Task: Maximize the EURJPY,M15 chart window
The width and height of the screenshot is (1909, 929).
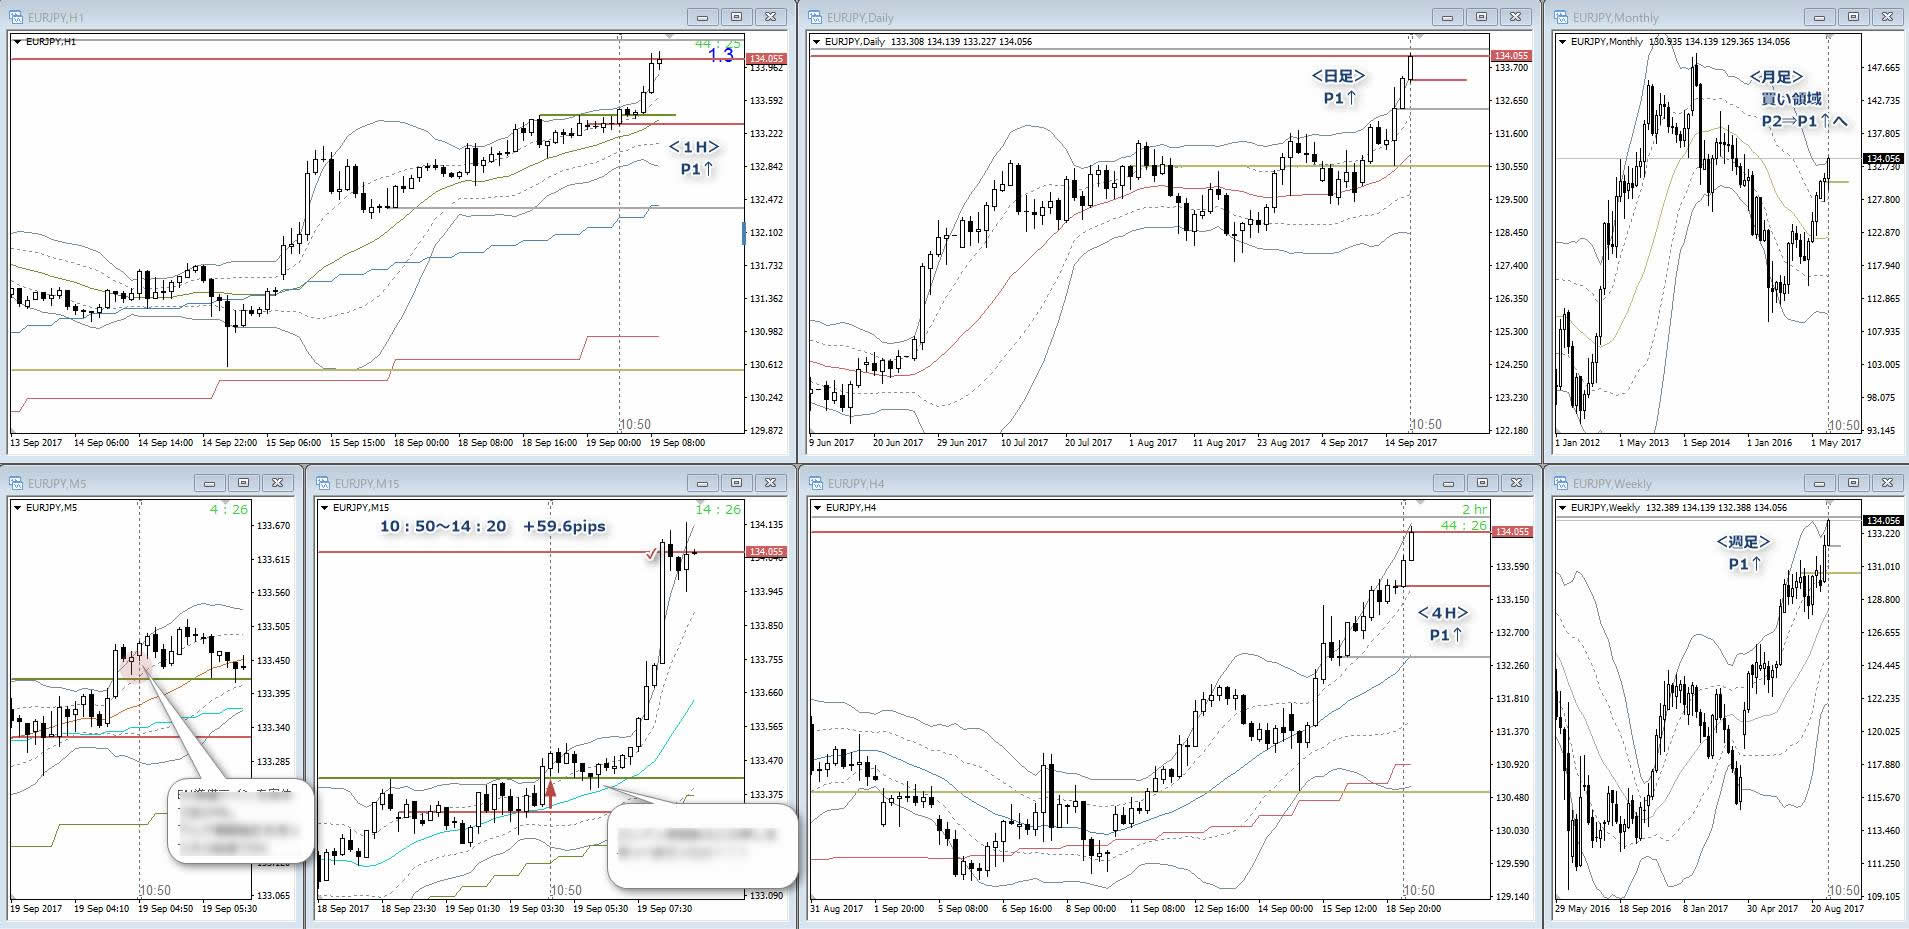Action: coord(736,482)
